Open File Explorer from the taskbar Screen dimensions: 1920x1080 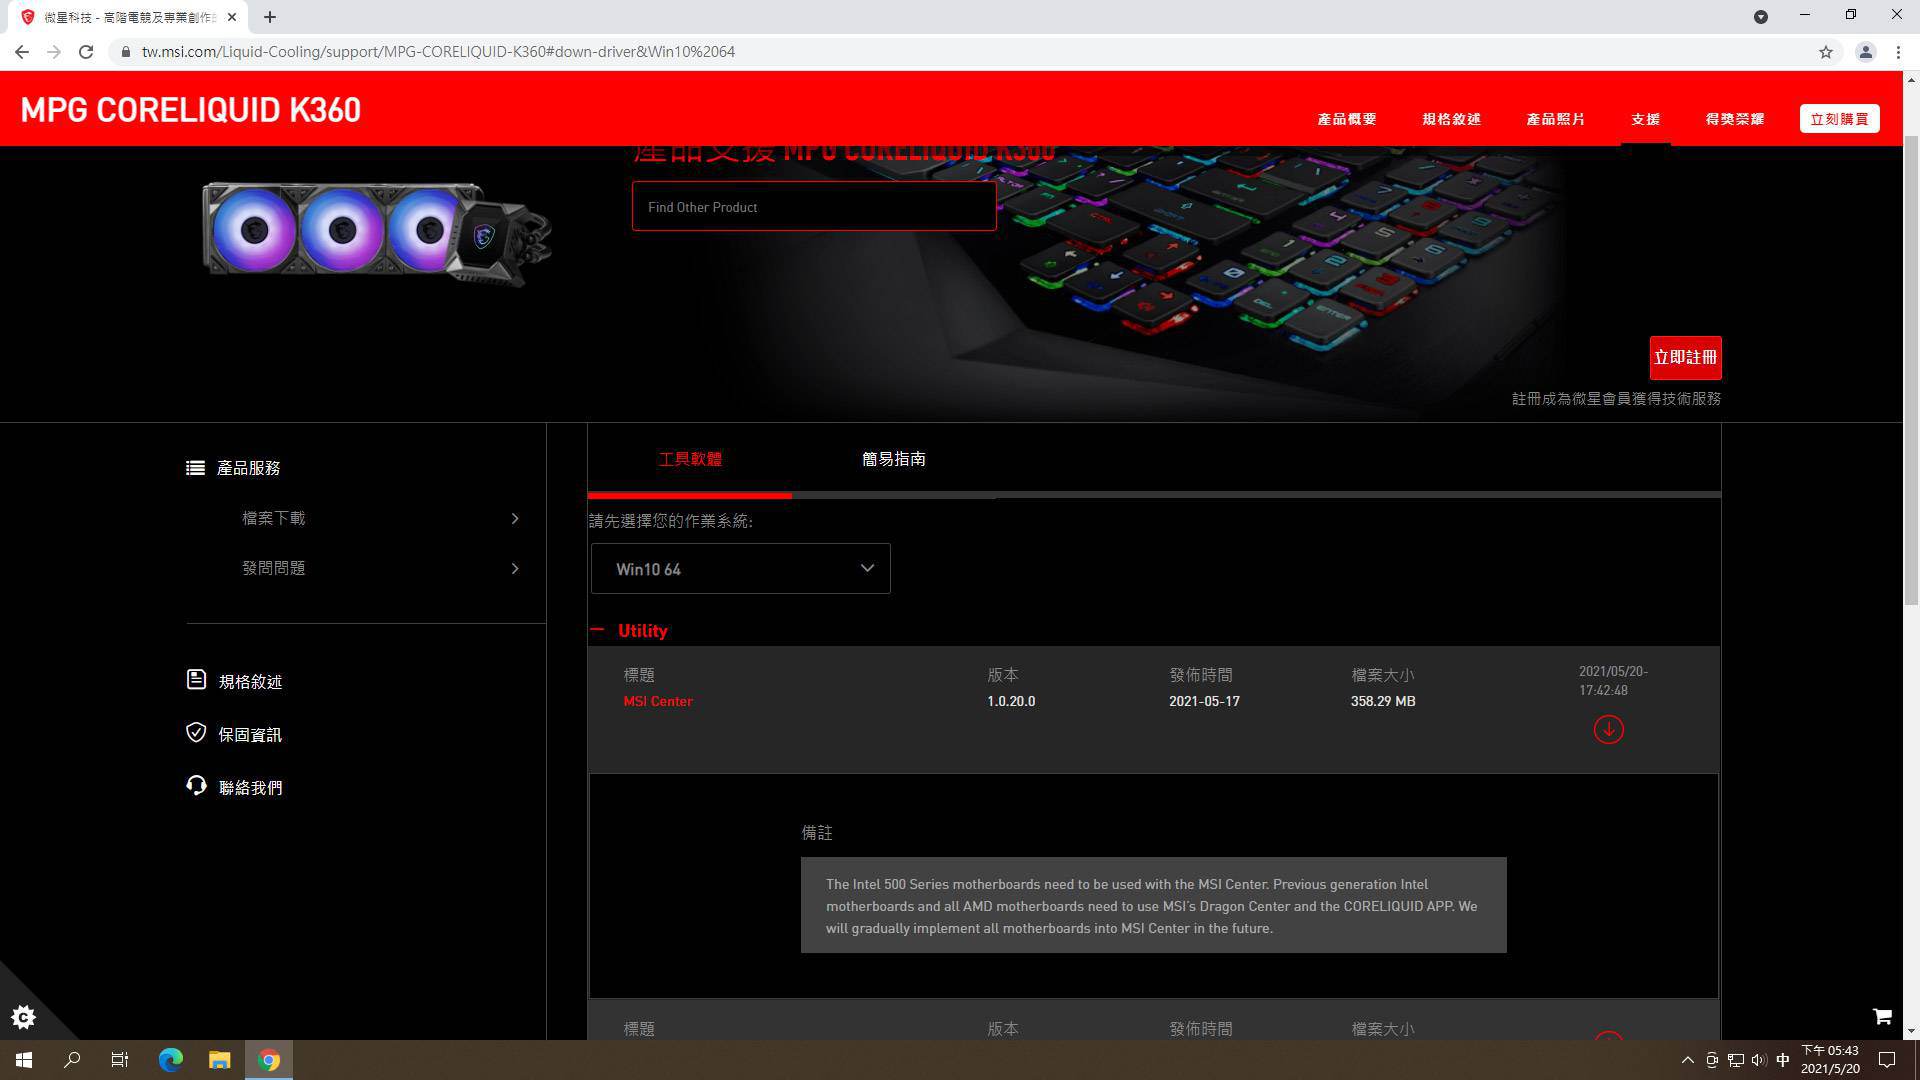(219, 1060)
